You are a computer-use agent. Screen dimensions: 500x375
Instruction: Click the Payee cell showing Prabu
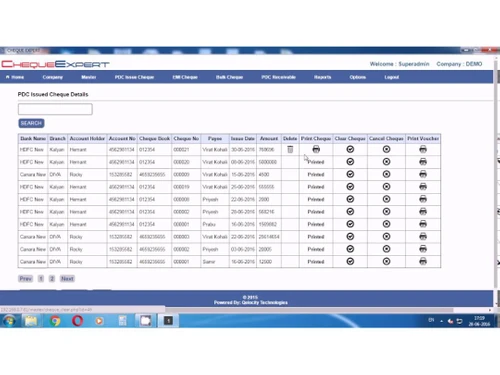coord(215,224)
